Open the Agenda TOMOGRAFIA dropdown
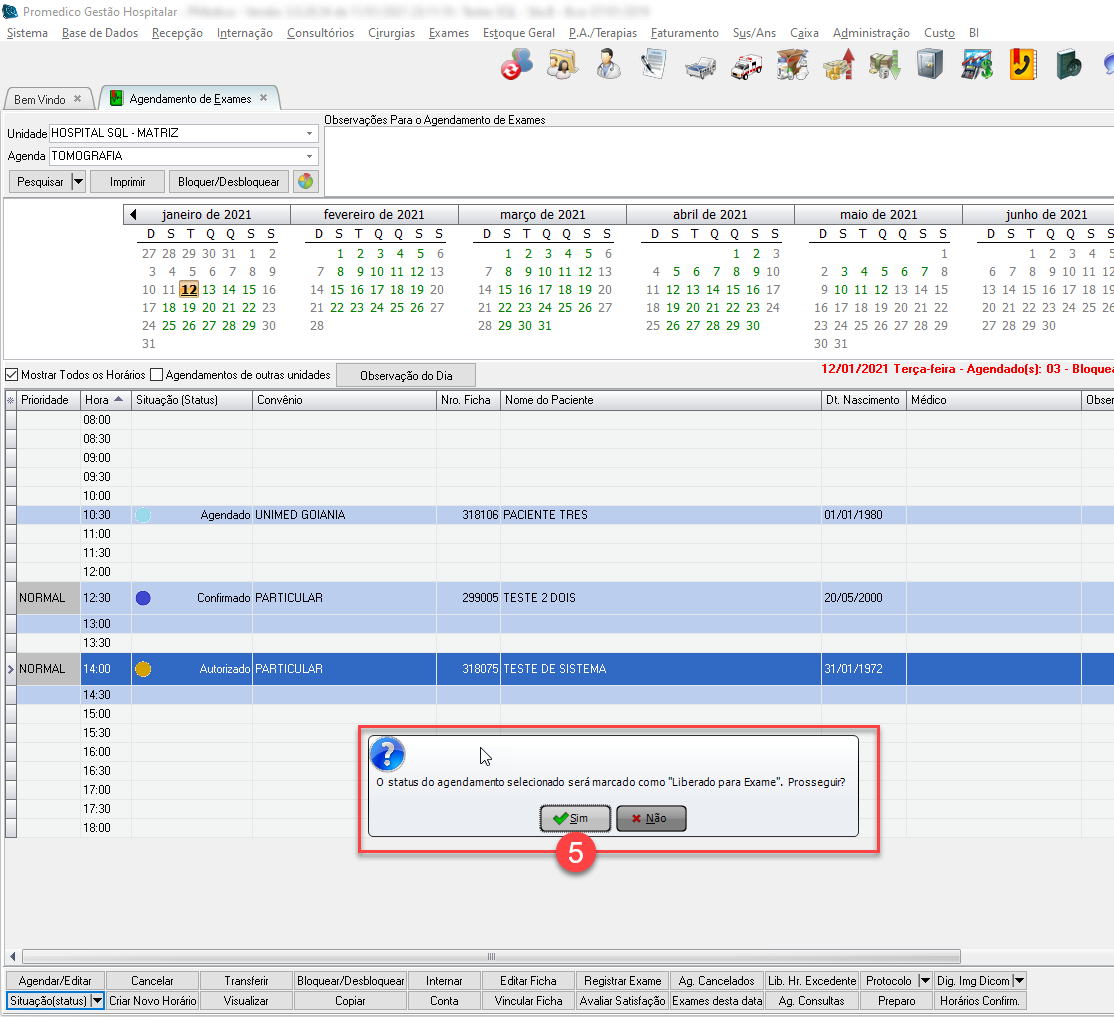Screen dimensions: 1114x1017 click(x=309, y=157)
